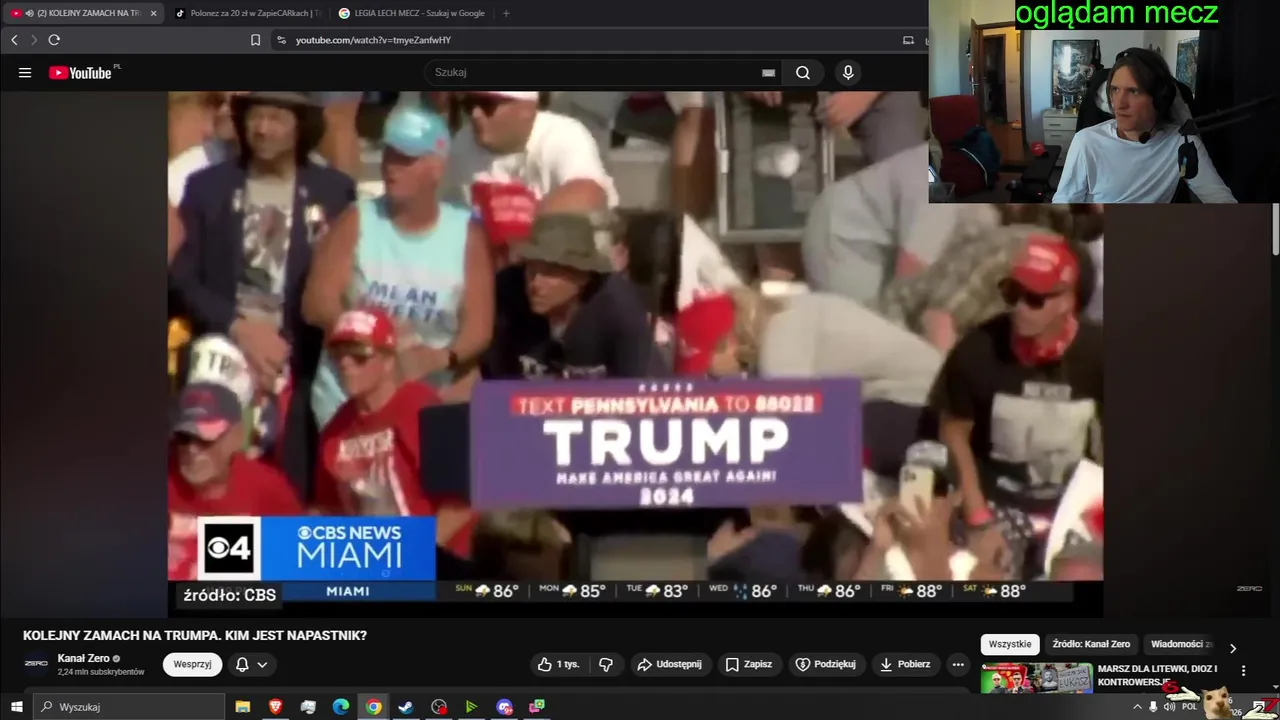The width and height of the screenshot is (1280, 720).
Task: Switch to Polonez za 20 zł TikTok tab
Action: (x=247, y=13)
